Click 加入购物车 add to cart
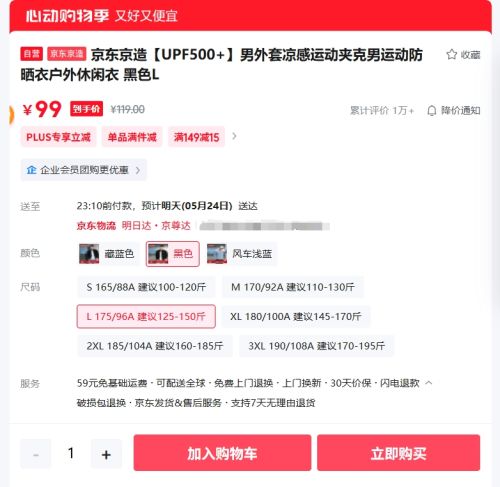The width and height of the screenshot is (500, 487). (x=222, y=453)
